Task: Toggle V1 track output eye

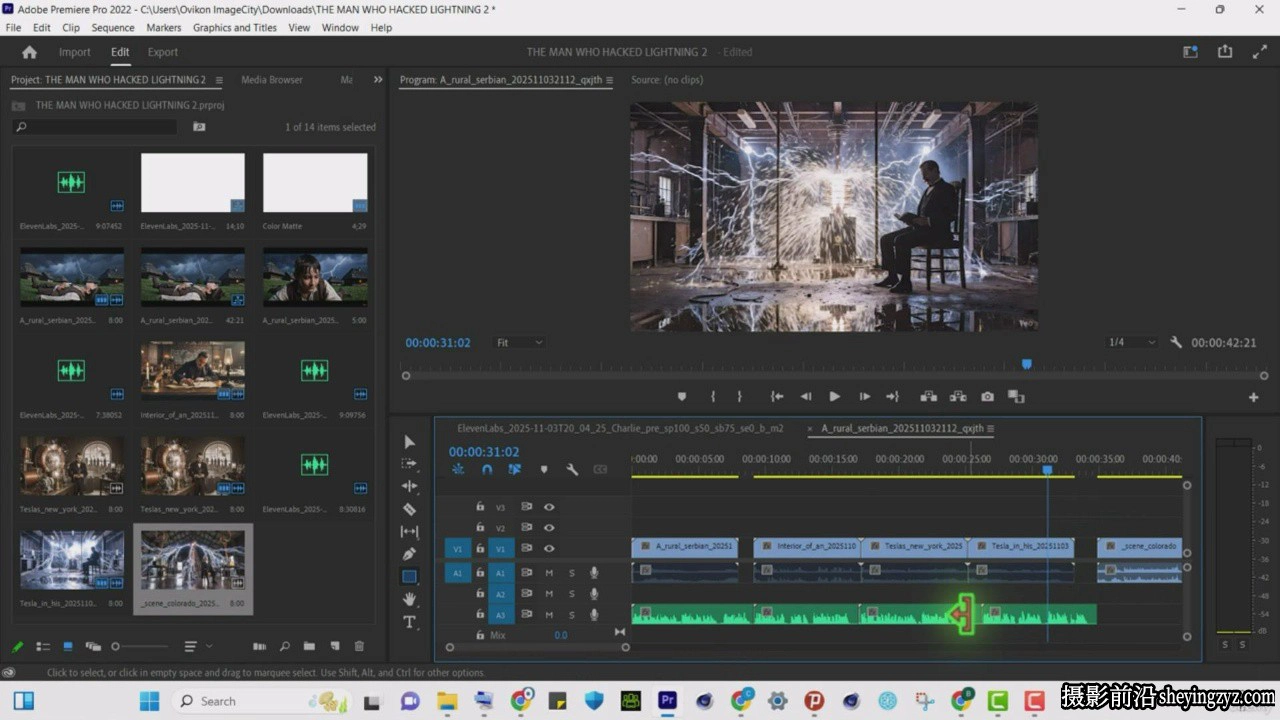Action: [549, 548]
